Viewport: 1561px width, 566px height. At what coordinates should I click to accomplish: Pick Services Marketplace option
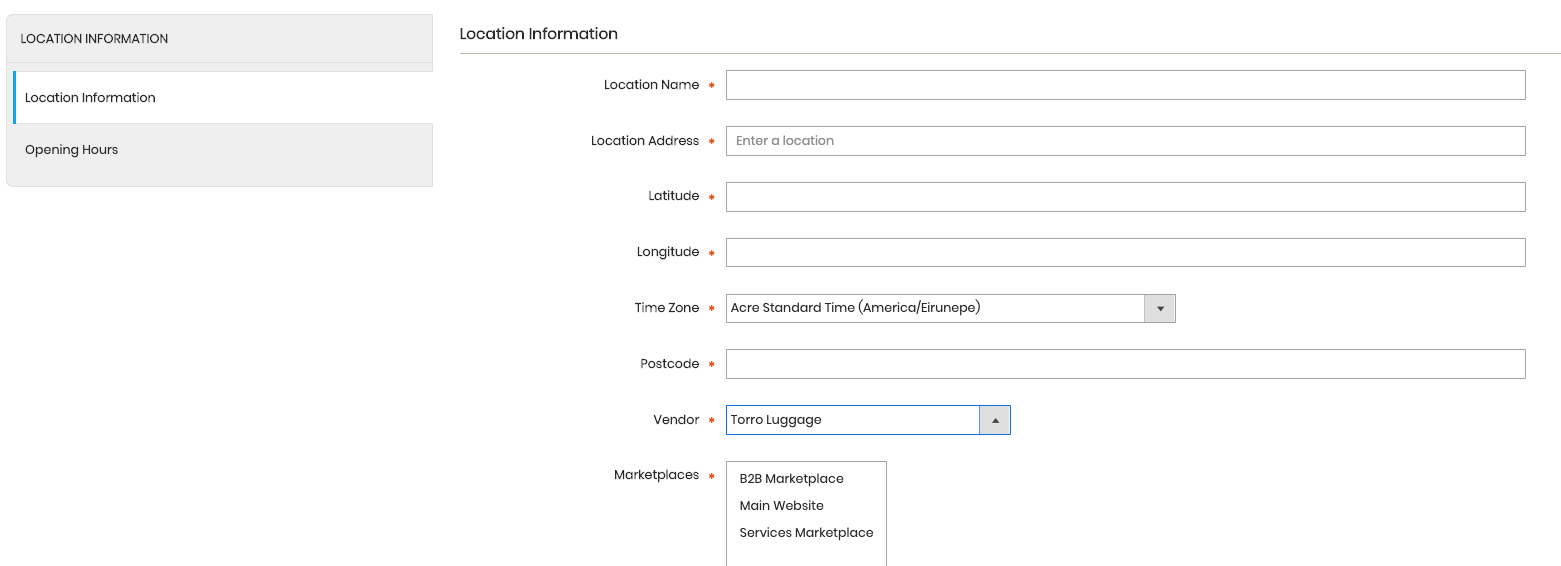click(806, 533)
